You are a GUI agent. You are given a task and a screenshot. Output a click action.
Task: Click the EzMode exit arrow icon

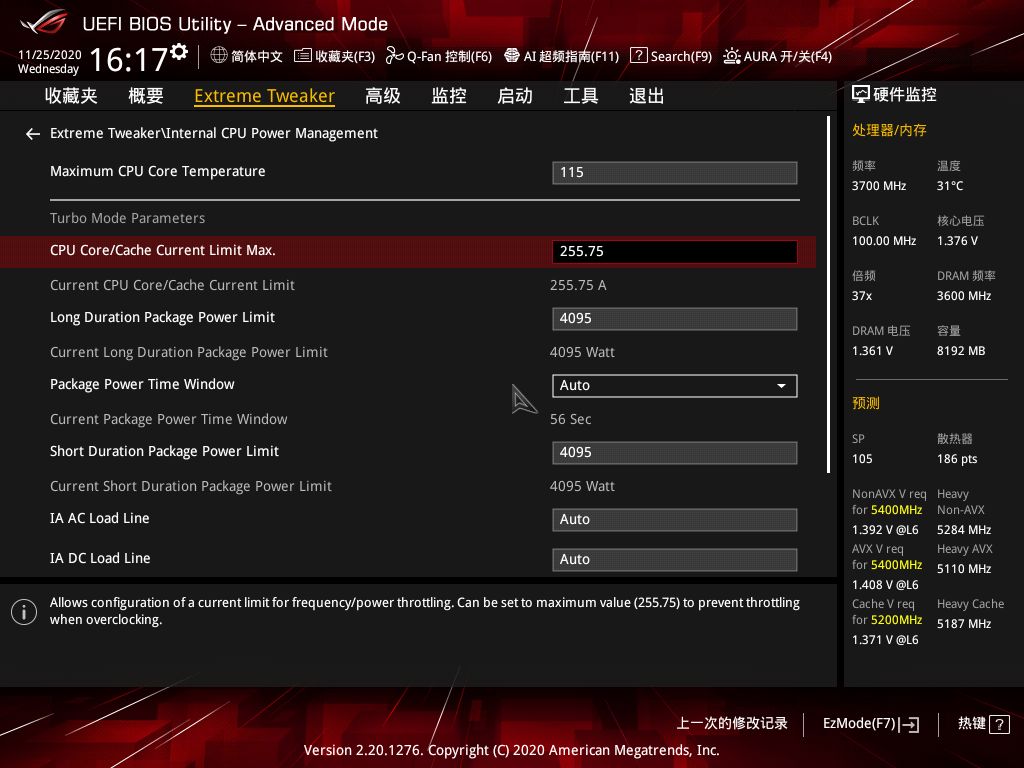(x=910, y=724)
